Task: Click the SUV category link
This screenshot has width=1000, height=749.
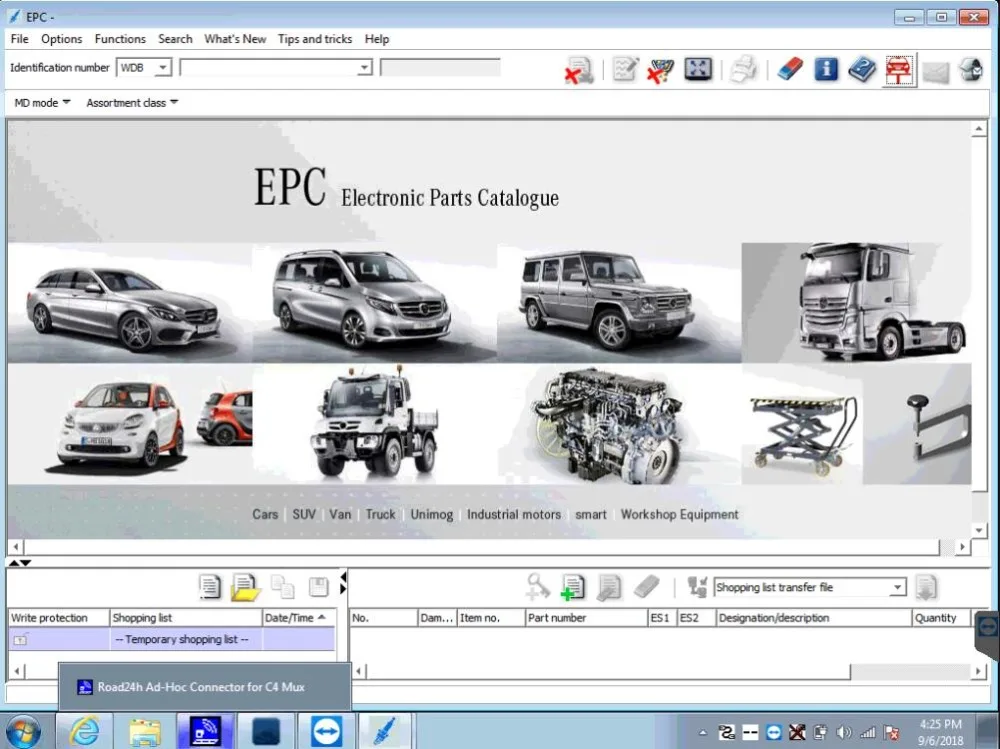Action: pyautogui.click(x=304, y=514)
